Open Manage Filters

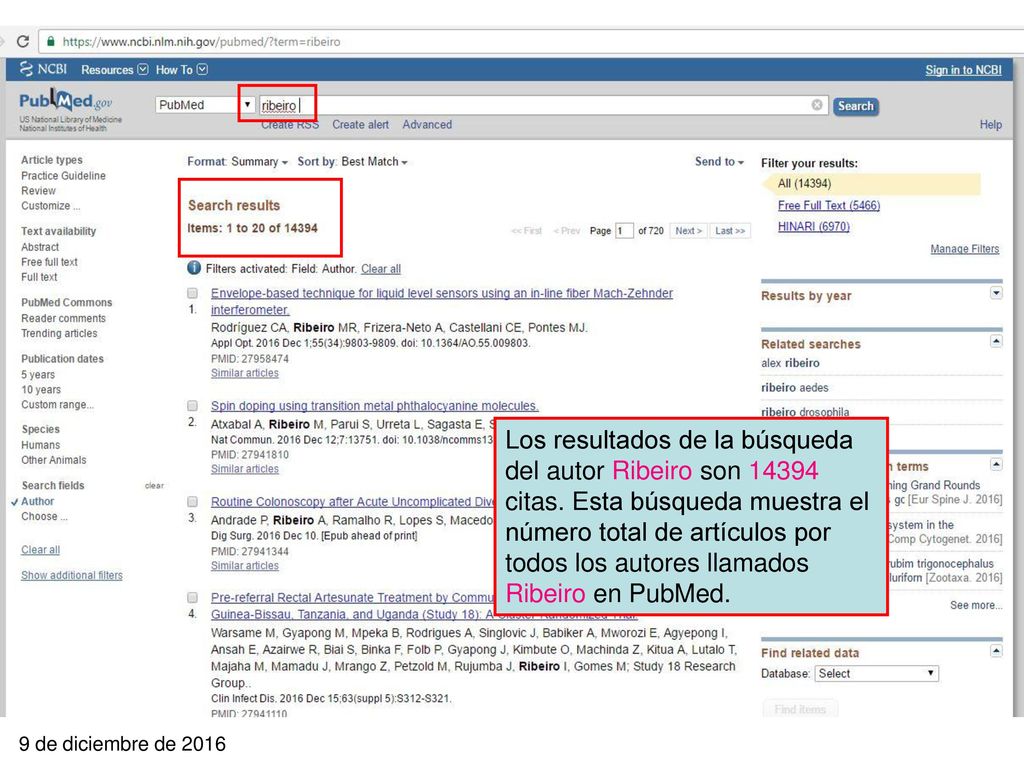[965, 248]
